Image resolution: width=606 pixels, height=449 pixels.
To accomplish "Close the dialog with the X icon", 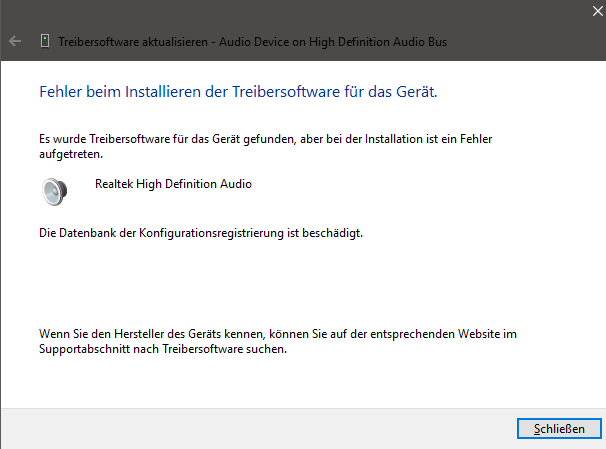I will point(598,11).
